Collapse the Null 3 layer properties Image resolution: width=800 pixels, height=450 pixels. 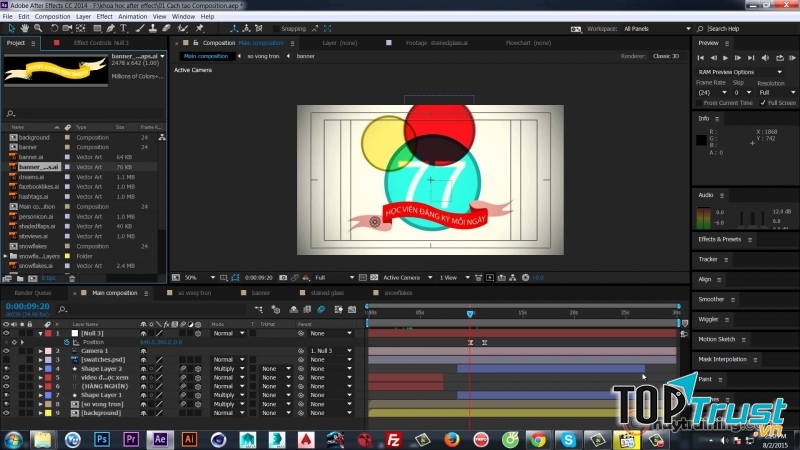coord(41,333)
